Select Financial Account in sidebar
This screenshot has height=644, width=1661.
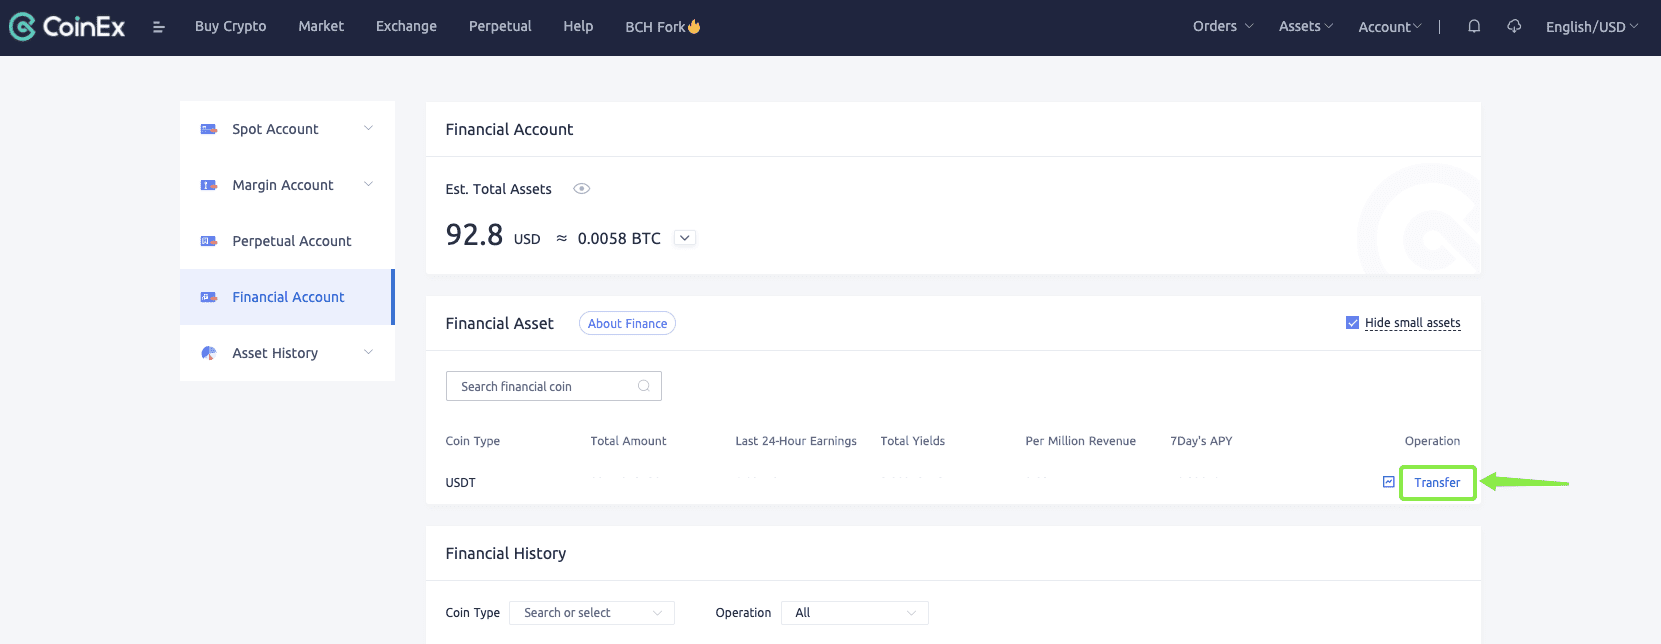287,297
